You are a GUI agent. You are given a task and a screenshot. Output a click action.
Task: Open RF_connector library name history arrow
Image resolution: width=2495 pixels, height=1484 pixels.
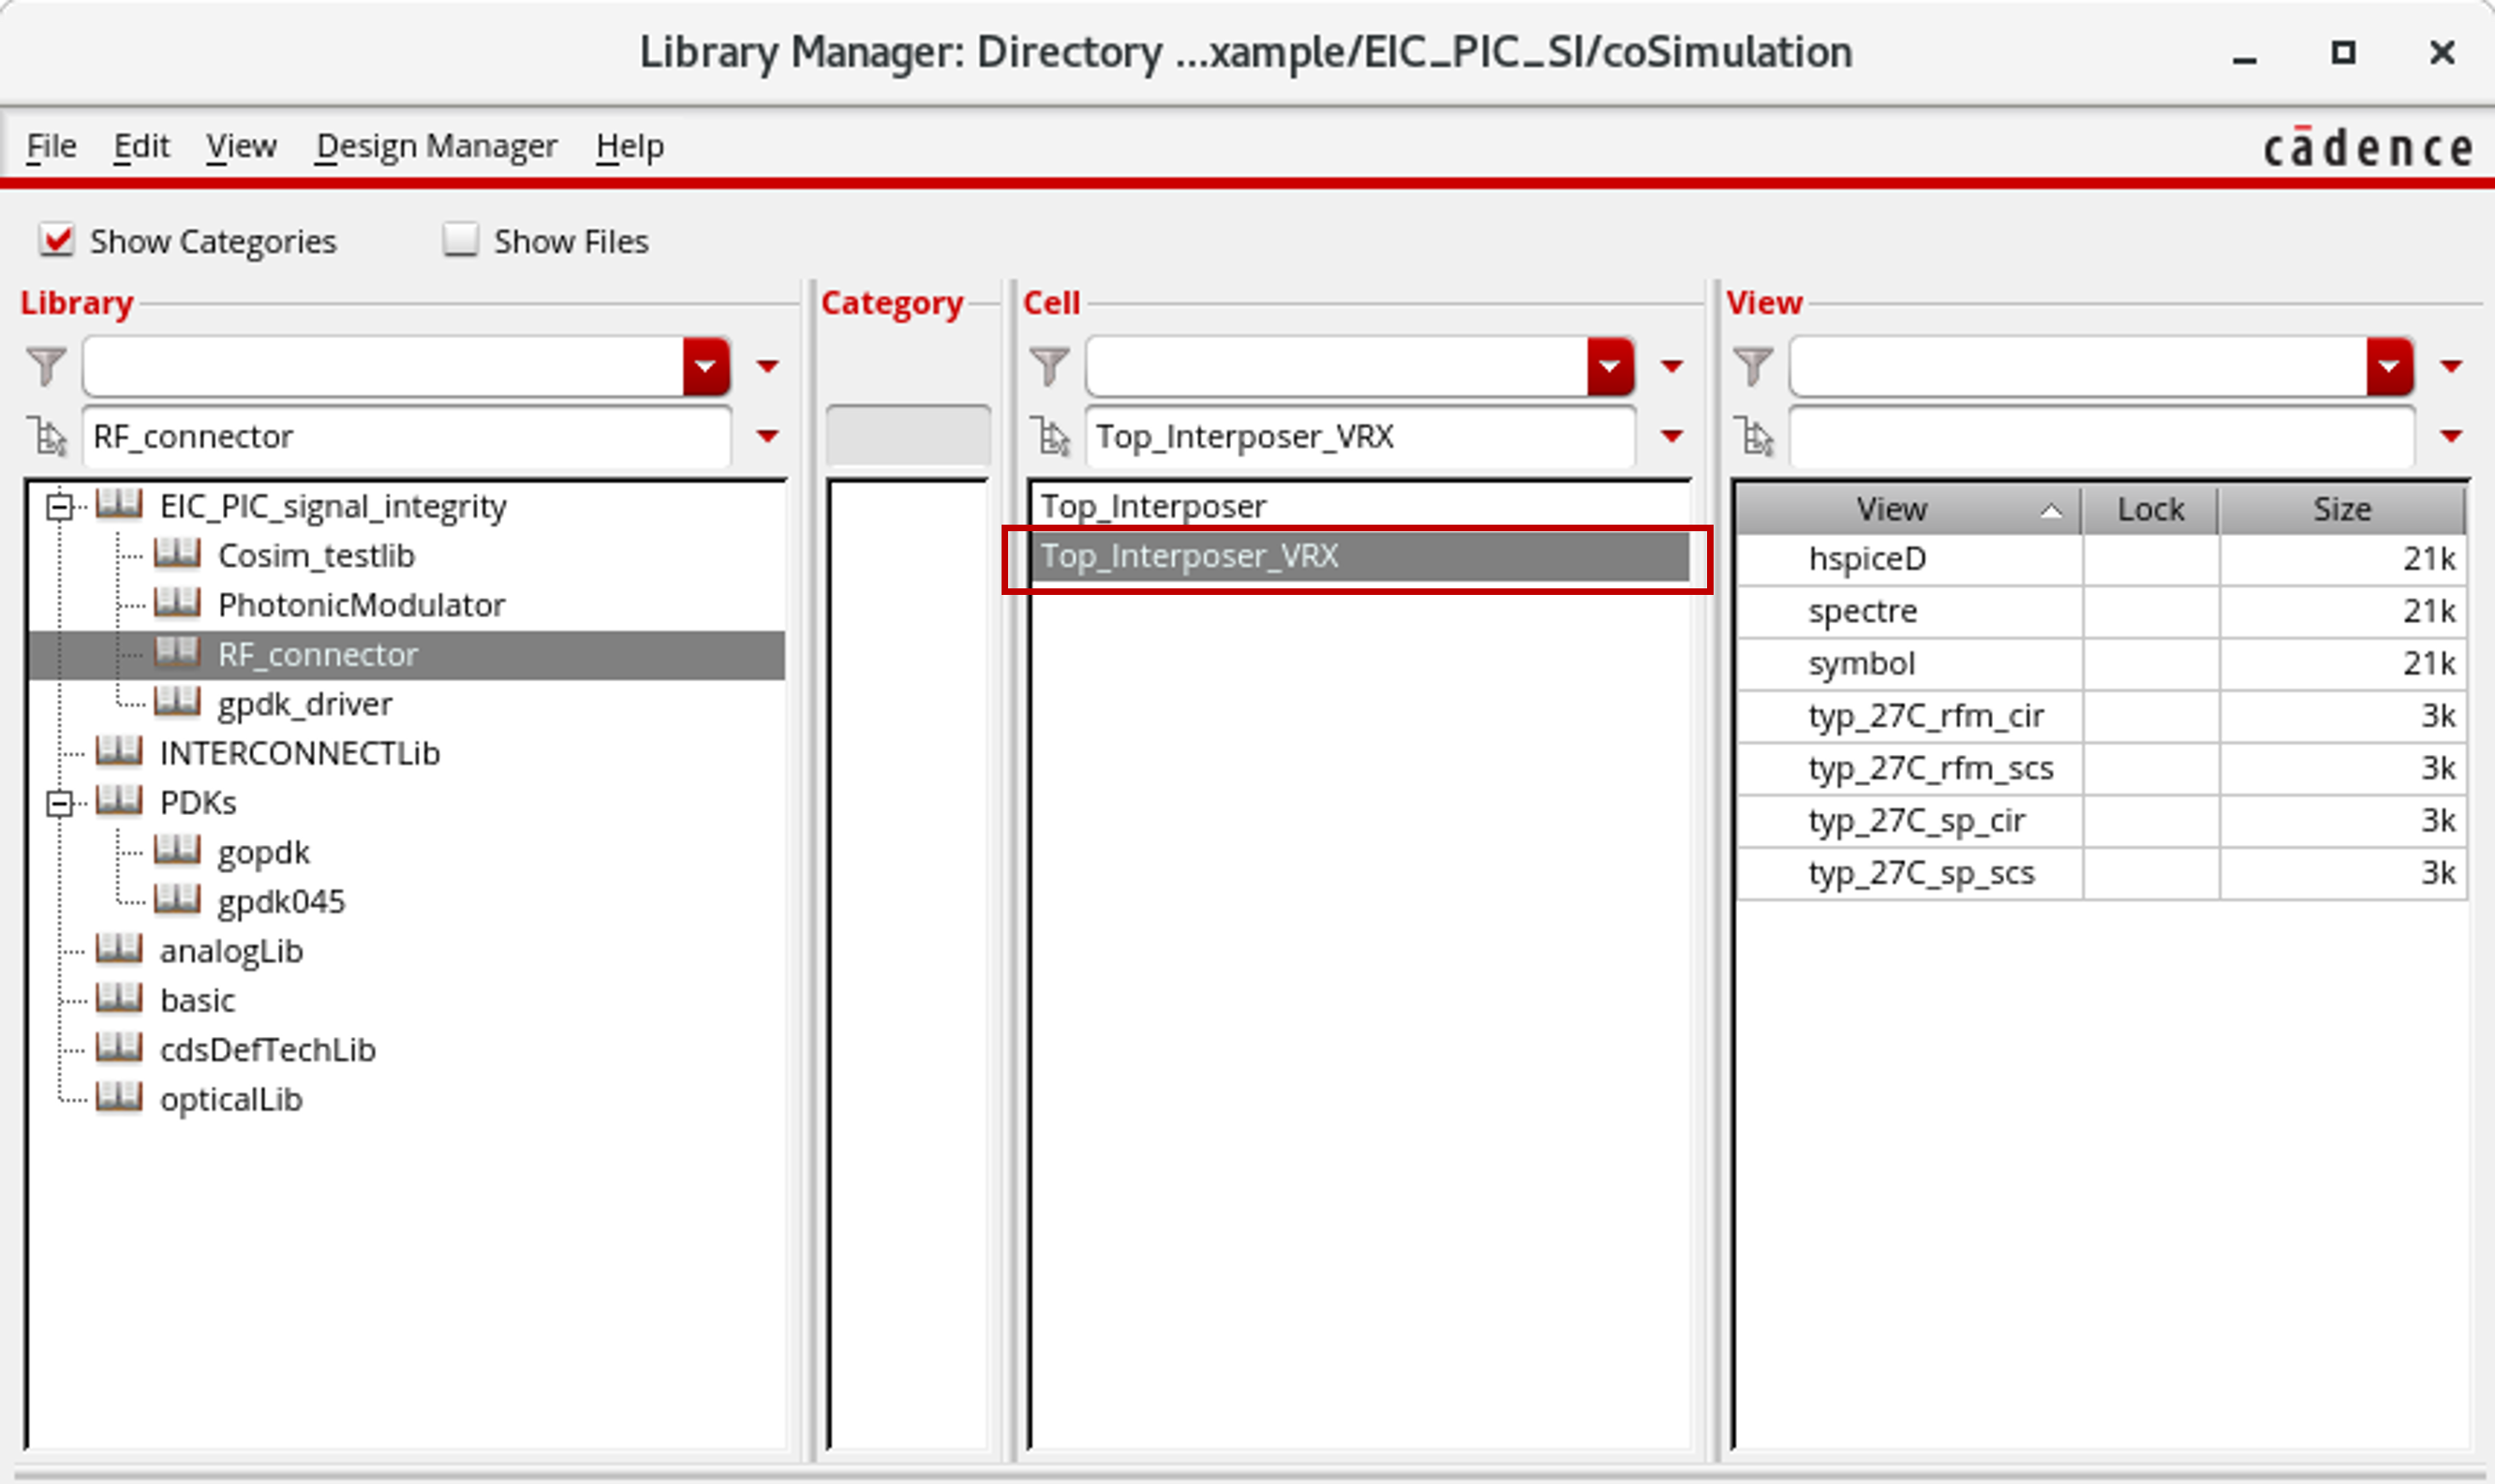tap(767, 437)
